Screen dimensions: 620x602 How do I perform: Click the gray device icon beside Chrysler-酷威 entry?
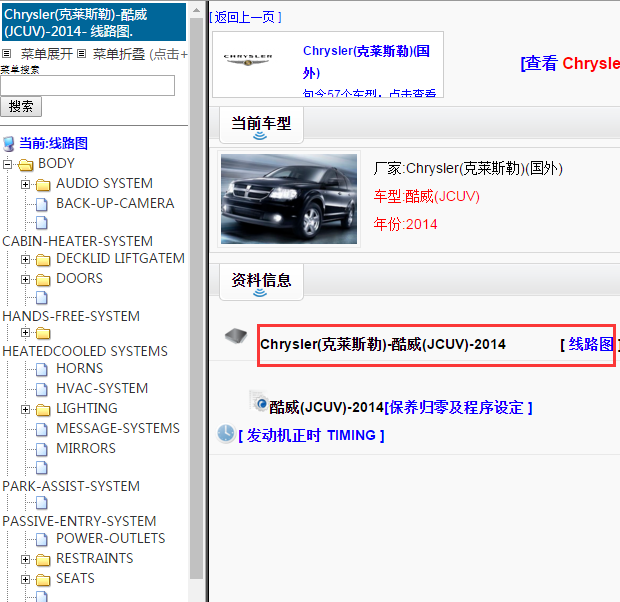coord(236,336)
